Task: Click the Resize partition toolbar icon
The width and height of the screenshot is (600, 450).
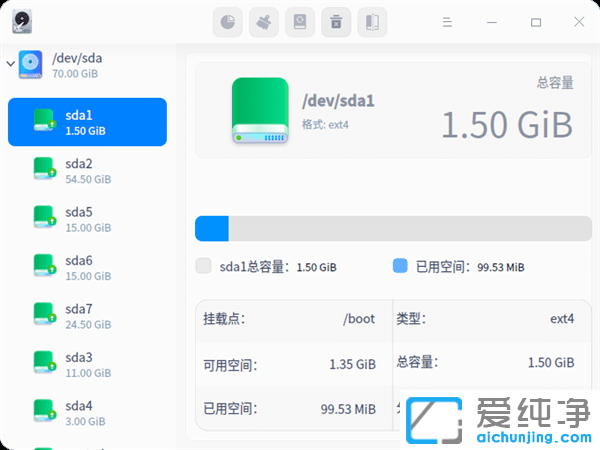Action: click(x=372, y=22)
